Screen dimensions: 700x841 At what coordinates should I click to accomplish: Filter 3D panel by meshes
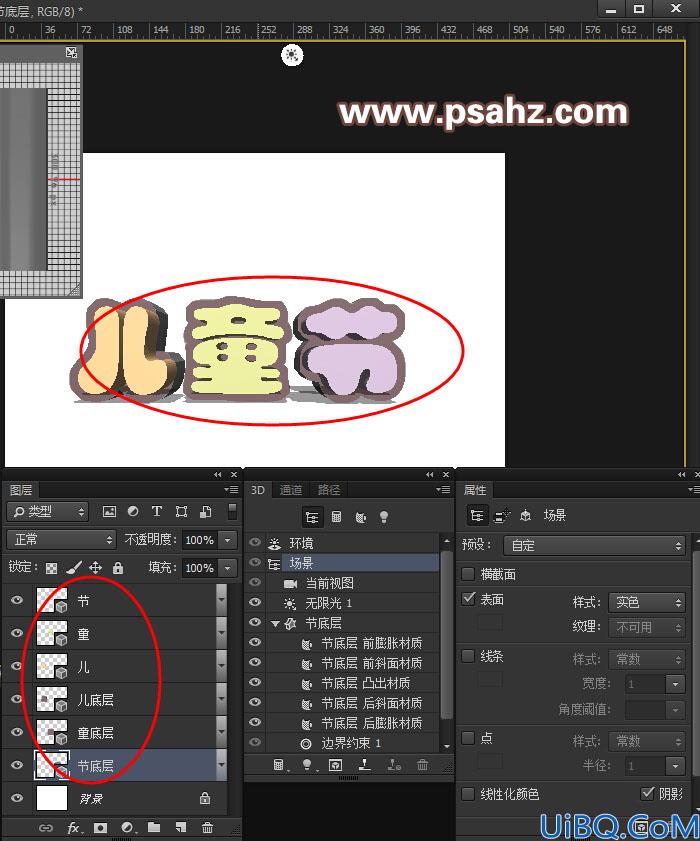point(336,517)
